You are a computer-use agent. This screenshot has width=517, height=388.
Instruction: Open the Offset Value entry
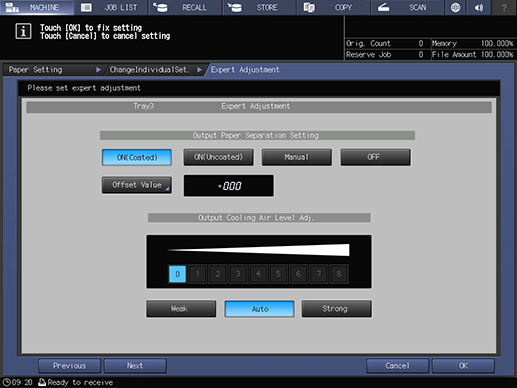point(137,185)
